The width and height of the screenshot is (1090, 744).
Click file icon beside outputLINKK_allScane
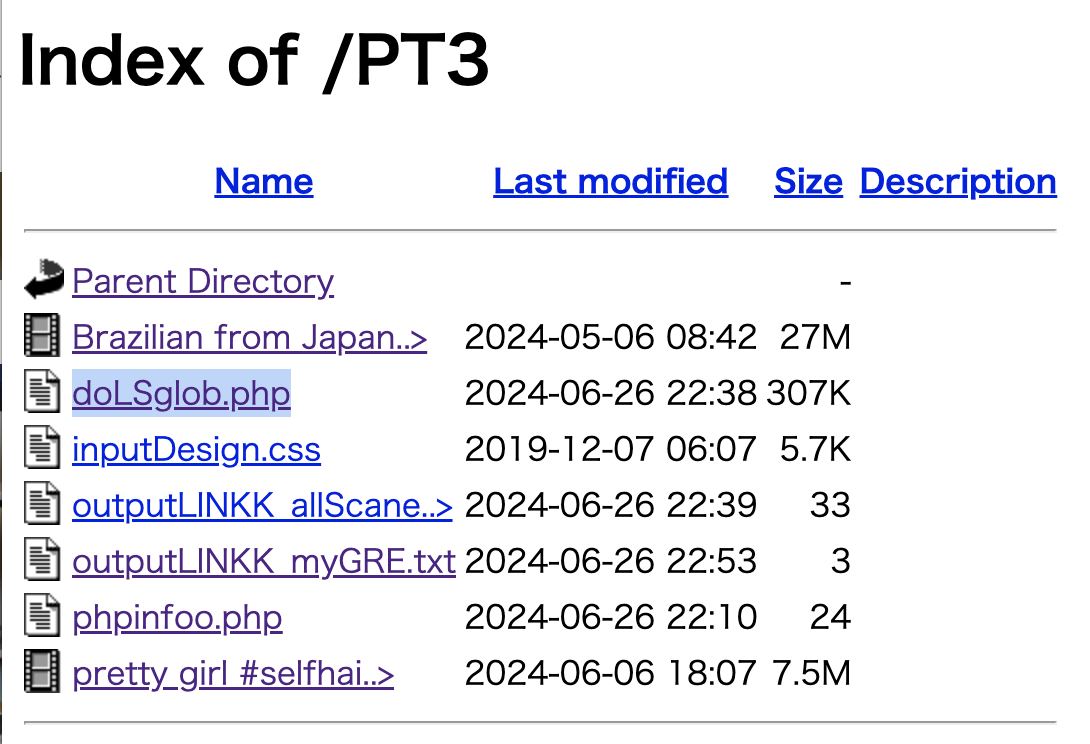point(42,506)
